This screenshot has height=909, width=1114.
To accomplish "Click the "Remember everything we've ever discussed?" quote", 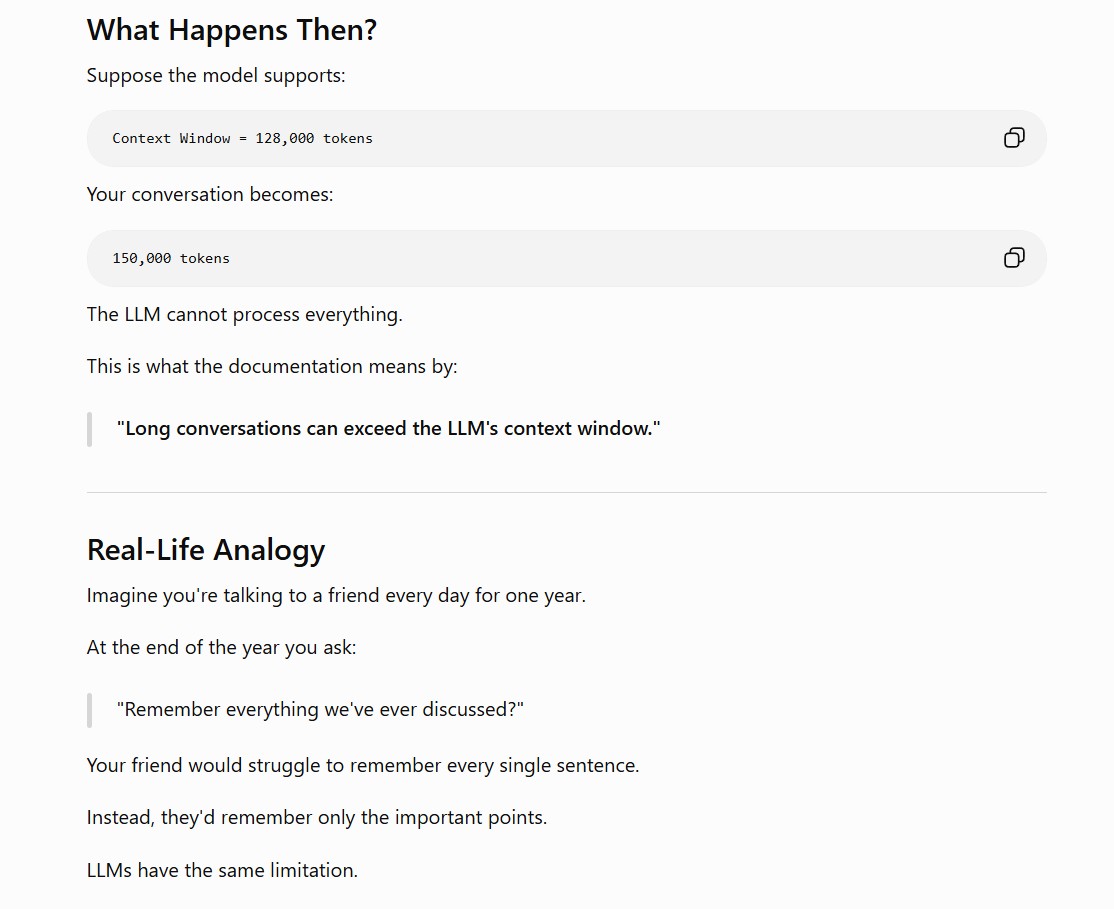I will point(320,710).
